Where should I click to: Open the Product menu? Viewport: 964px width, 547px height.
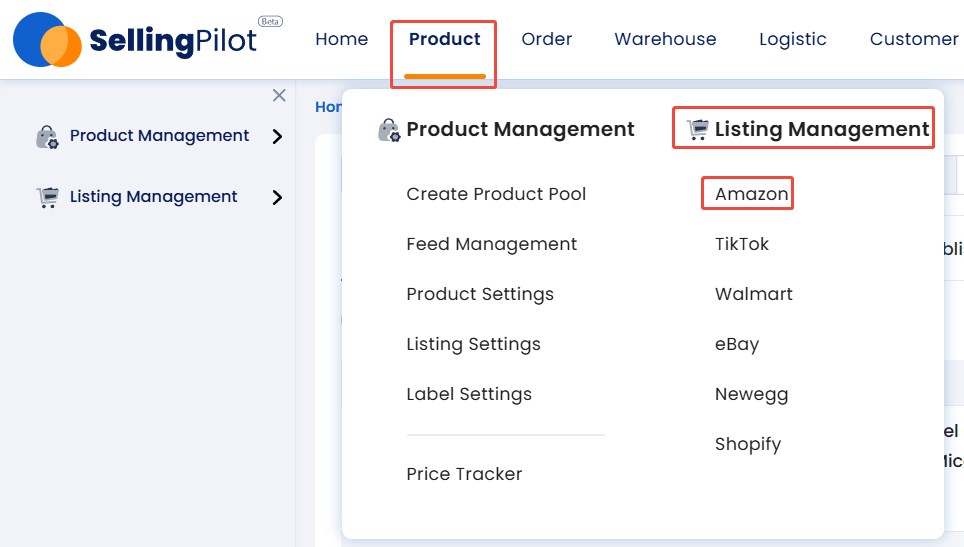point(444,39)
